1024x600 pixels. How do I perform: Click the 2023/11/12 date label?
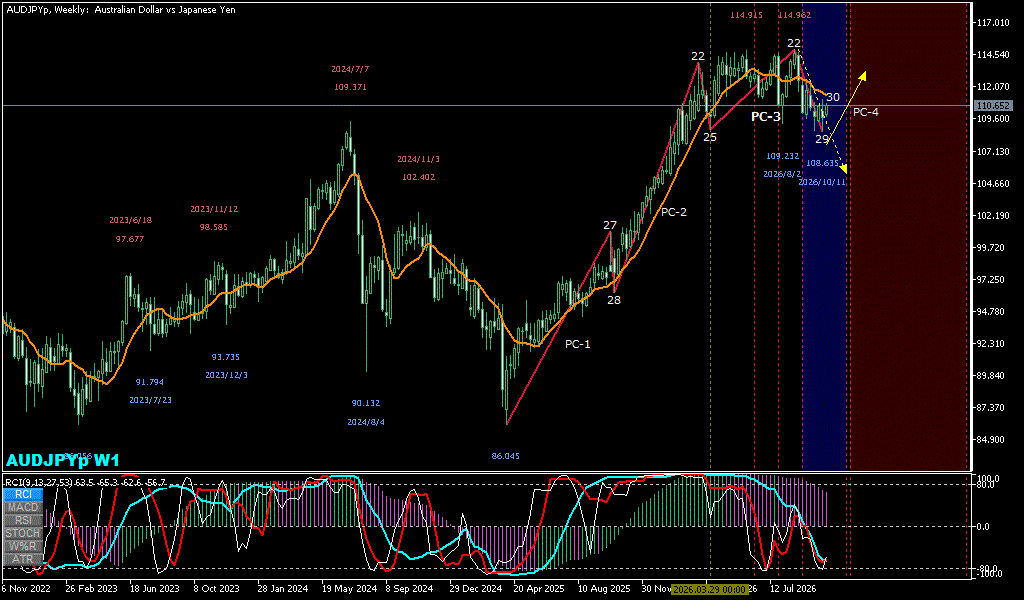[x=214, y=209]
